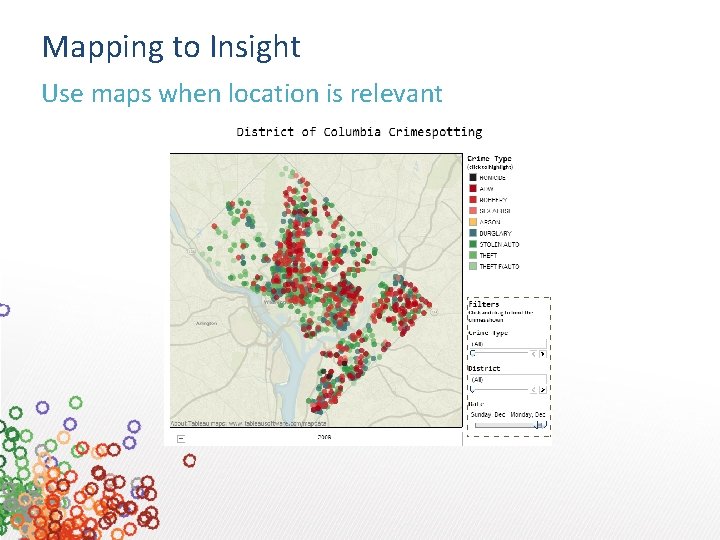Click the District (All) value field
720x540 pixels.
[x=508, y=379]
